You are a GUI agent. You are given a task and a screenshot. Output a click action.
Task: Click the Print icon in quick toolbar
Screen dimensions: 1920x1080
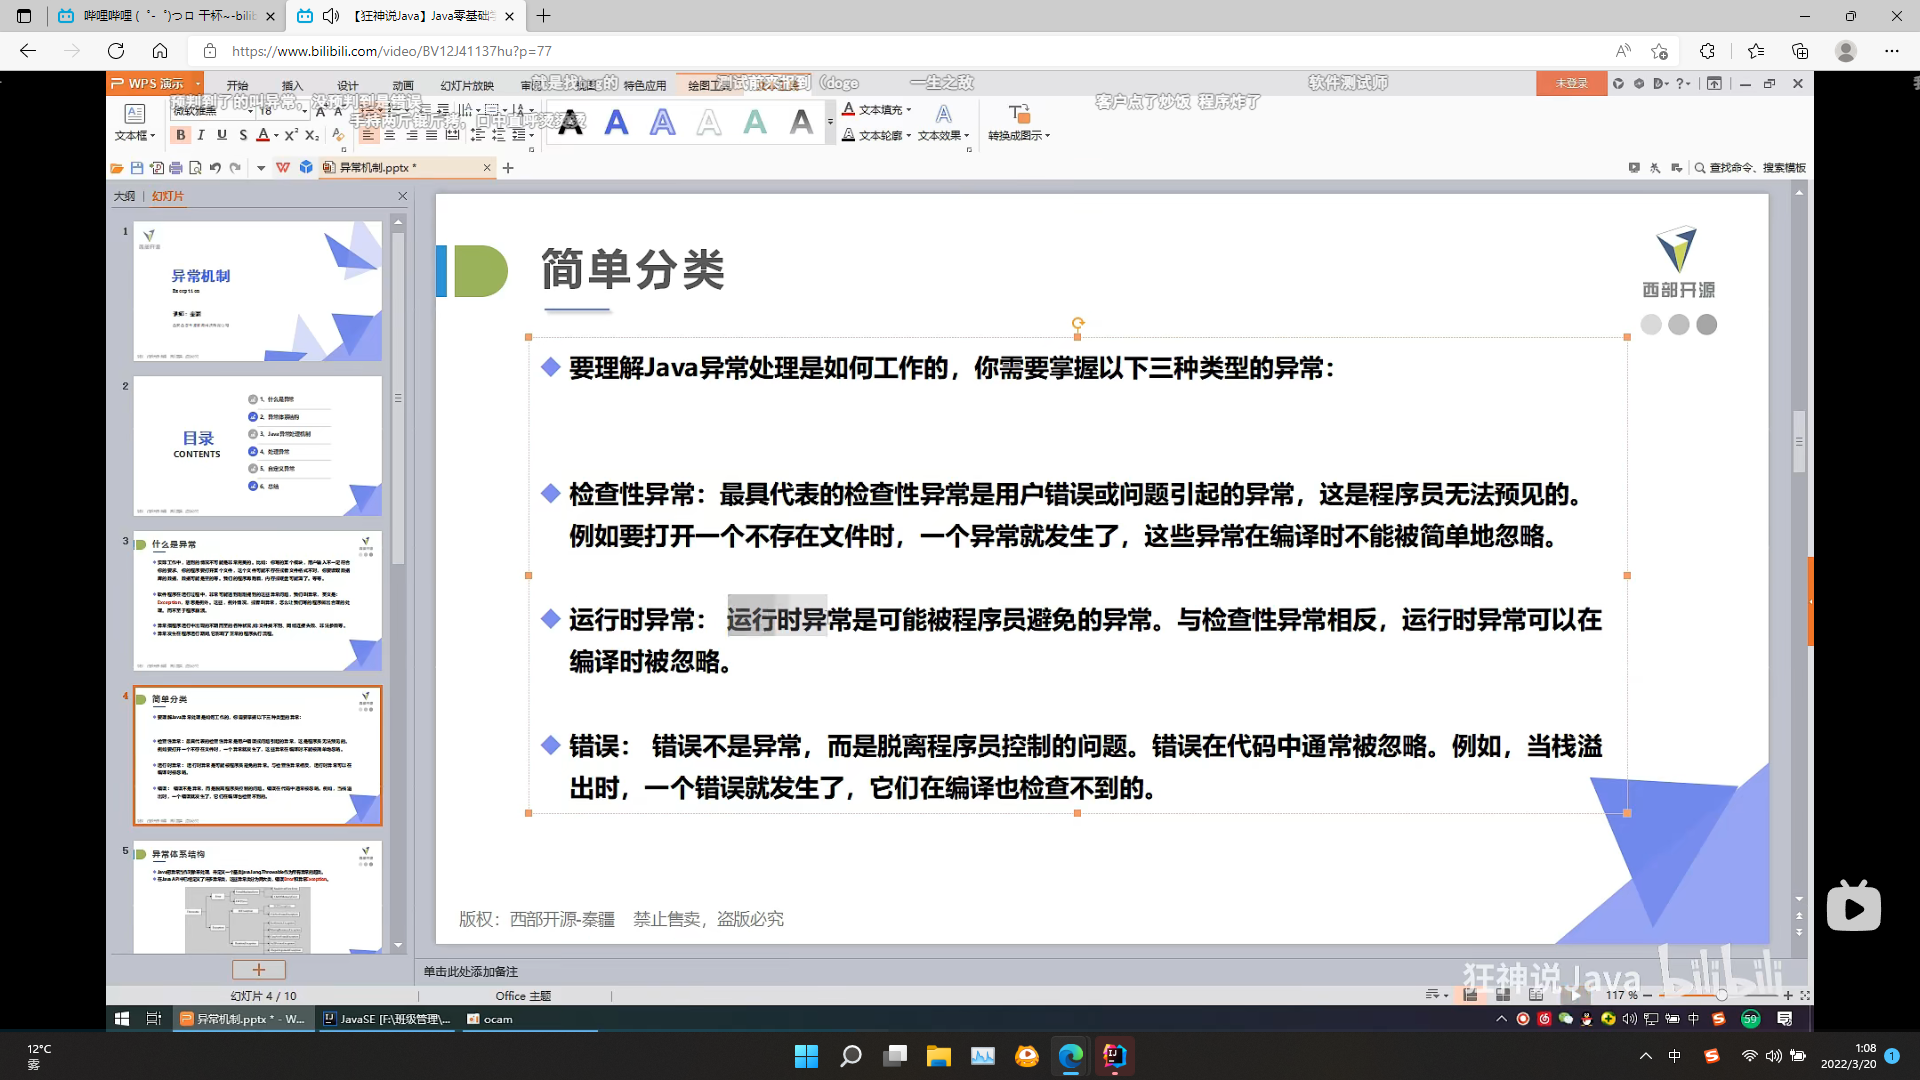pos(176,168)
